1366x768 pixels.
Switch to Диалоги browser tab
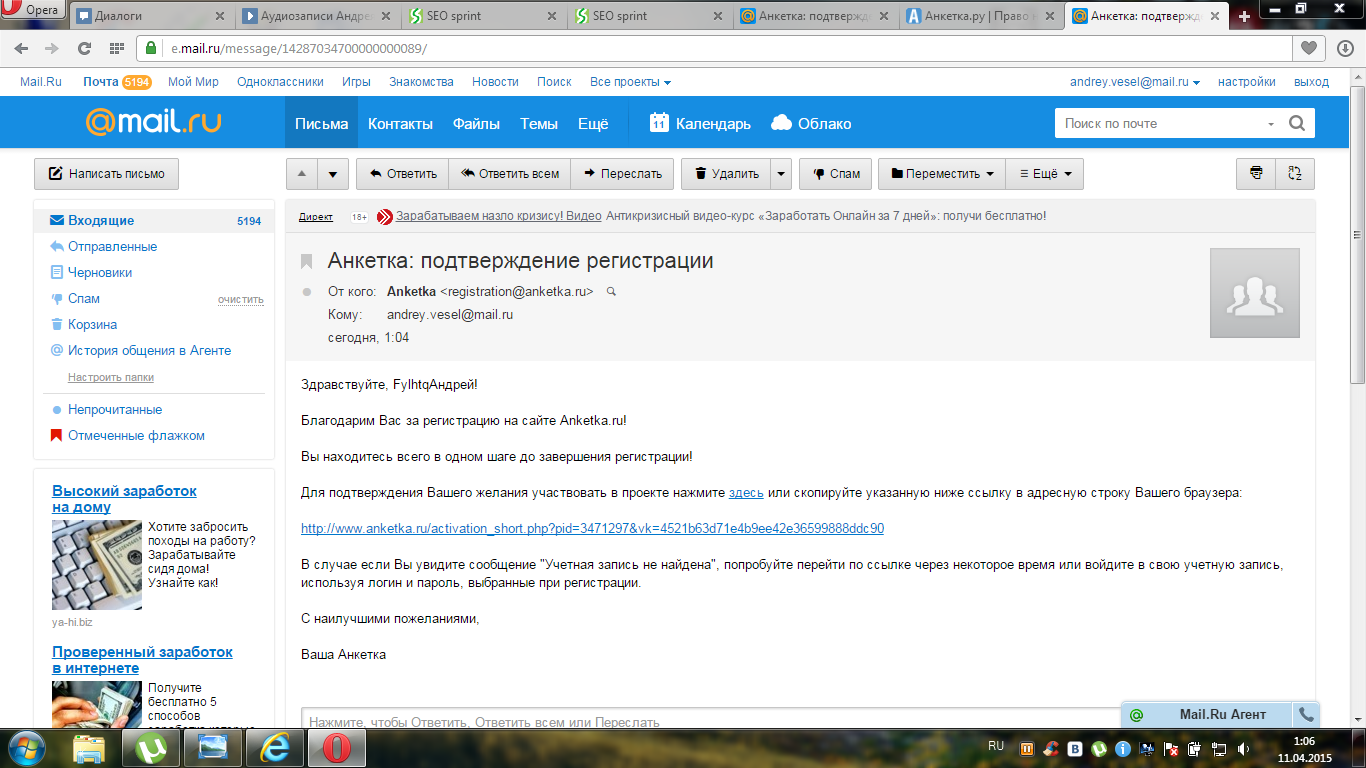150,16
